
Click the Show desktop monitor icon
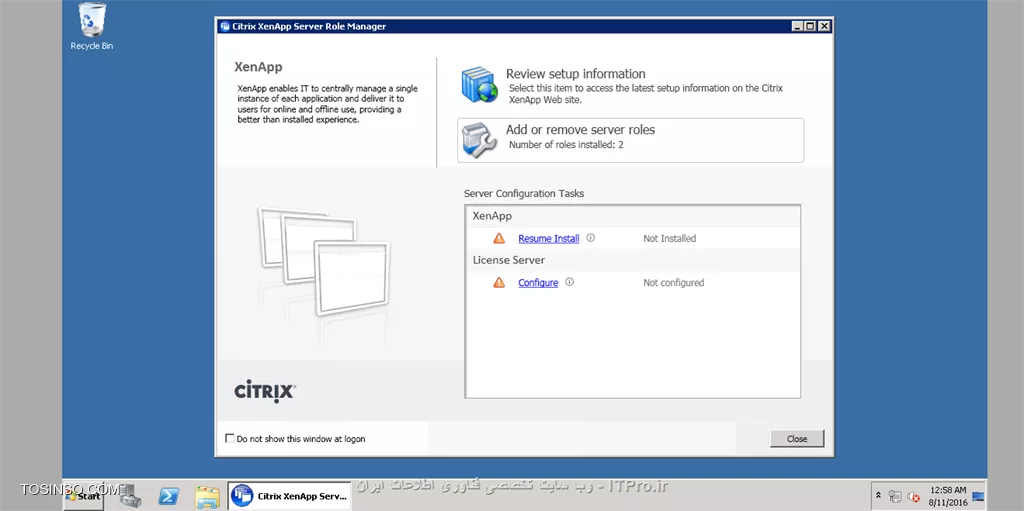tap(978, 496)
